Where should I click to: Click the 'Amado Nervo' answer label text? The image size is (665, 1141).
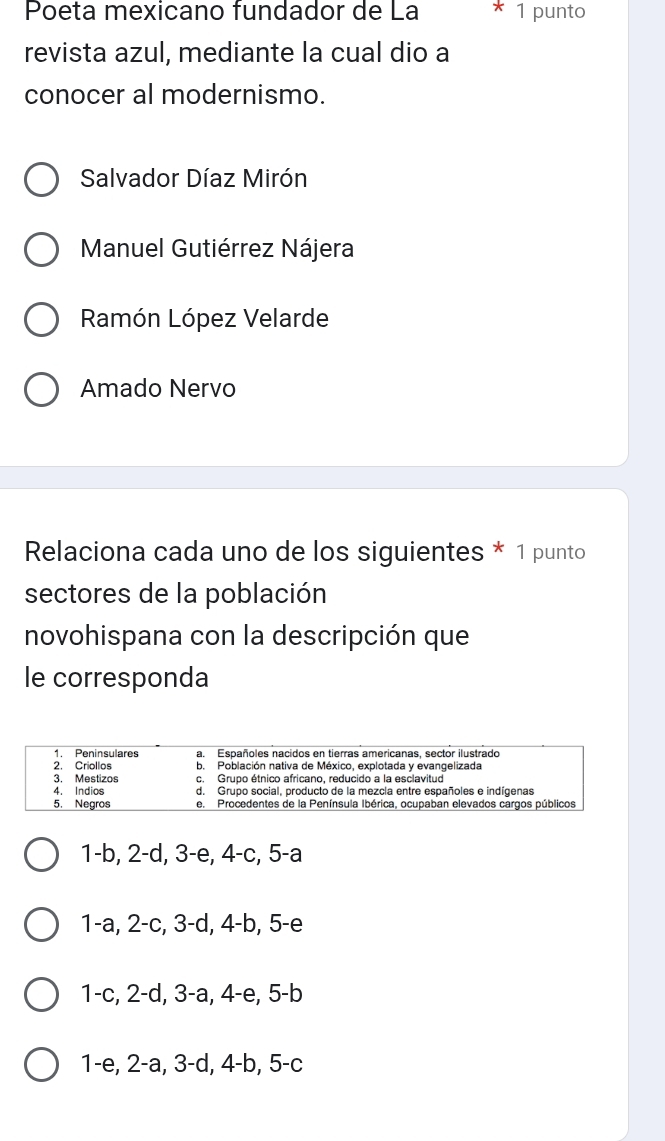[158, 388]
